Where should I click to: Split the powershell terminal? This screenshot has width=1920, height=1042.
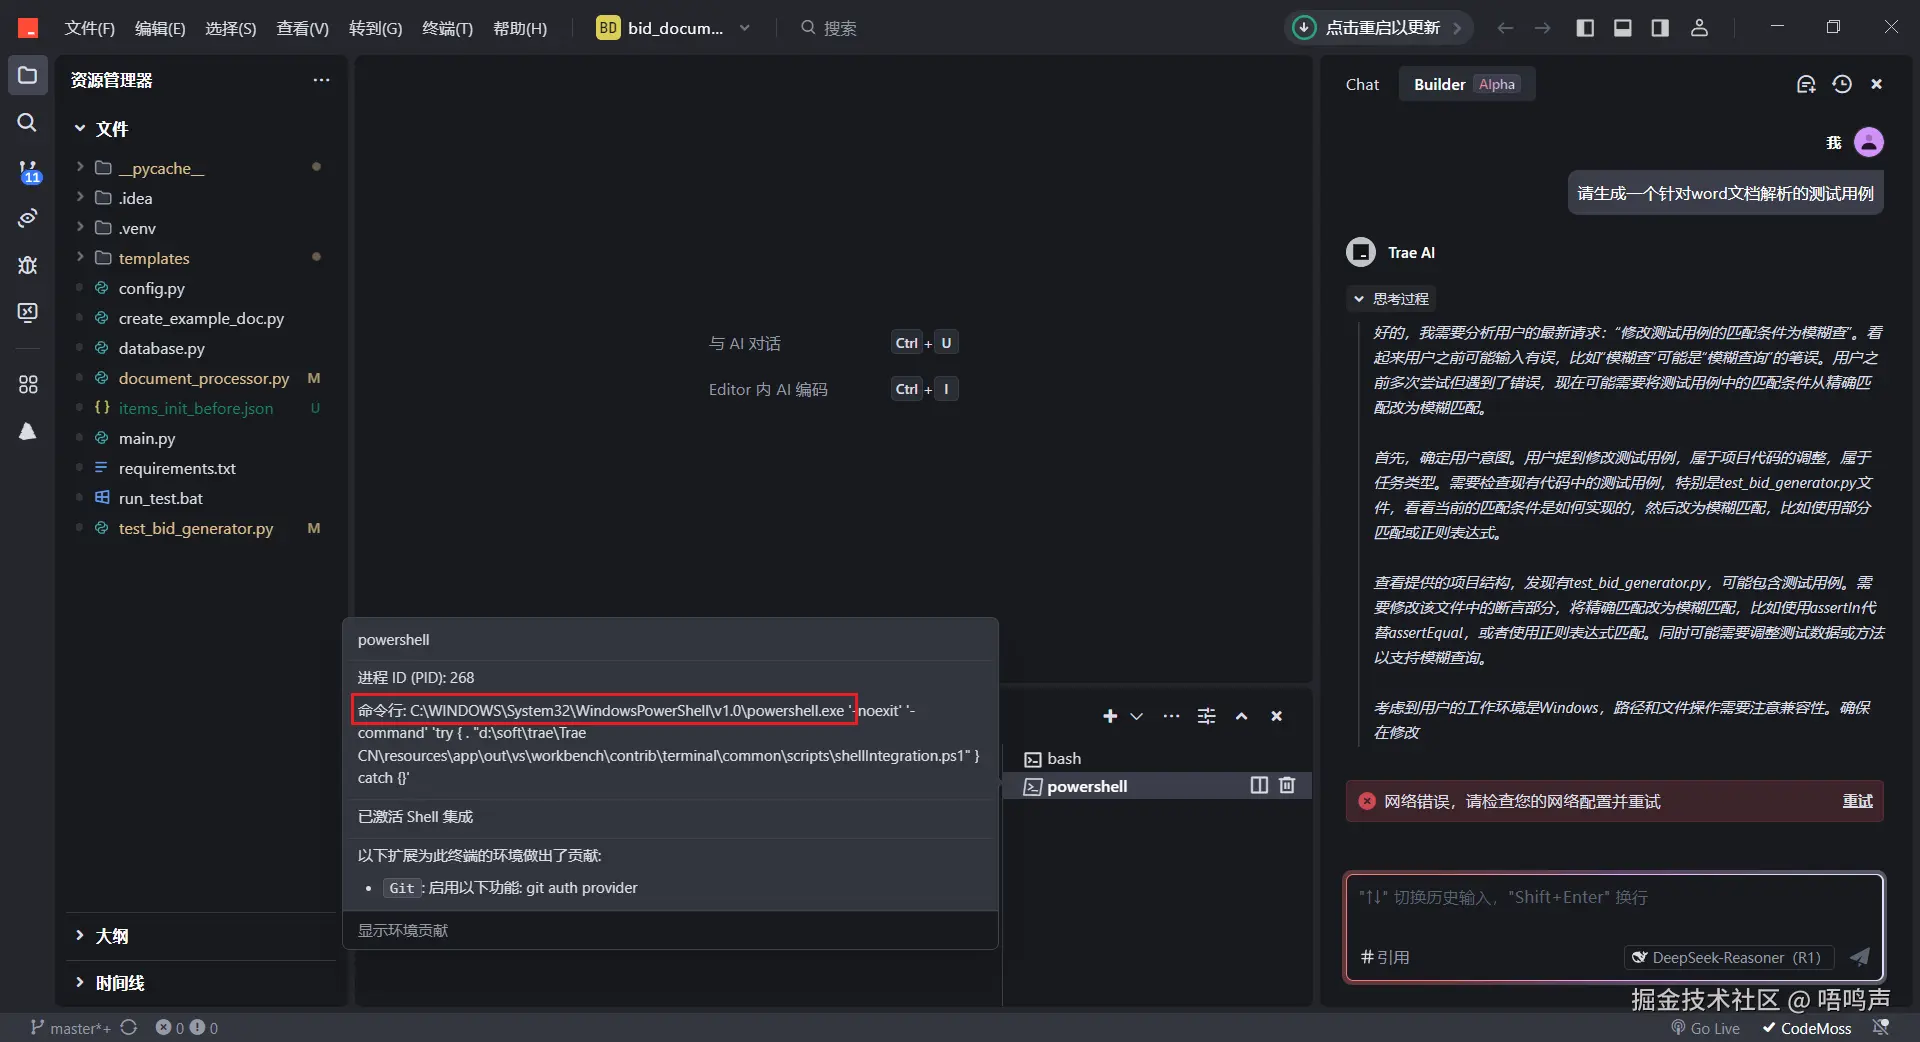(x=1256, y=786)
